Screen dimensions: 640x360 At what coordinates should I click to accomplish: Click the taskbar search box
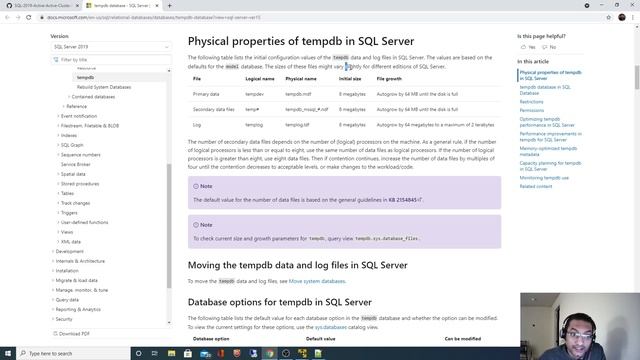tap(73, 353)
